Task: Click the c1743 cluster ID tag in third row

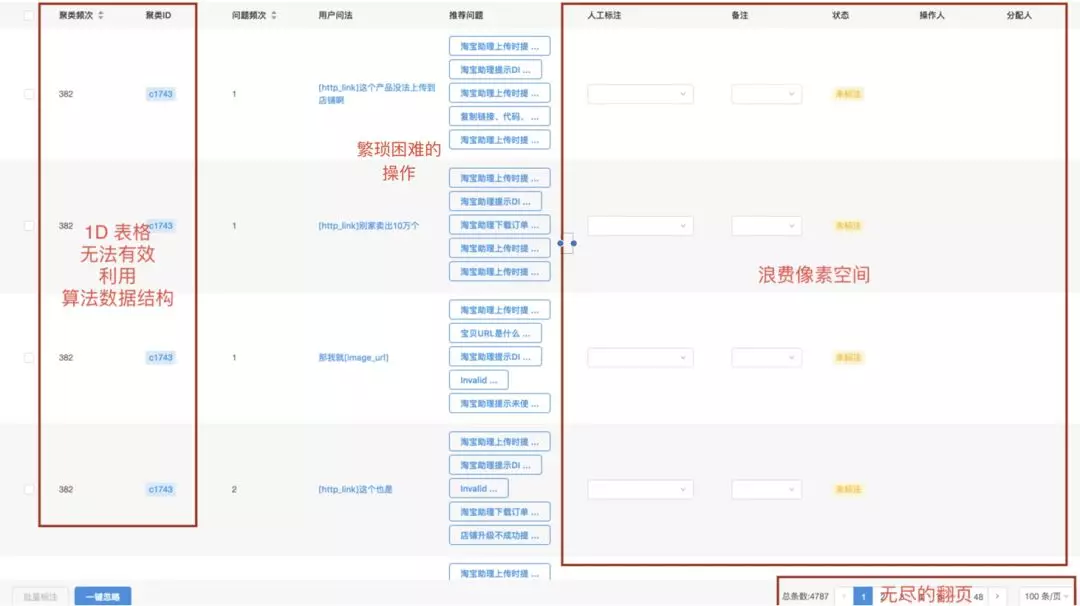Action: click(x=160, y=357)
